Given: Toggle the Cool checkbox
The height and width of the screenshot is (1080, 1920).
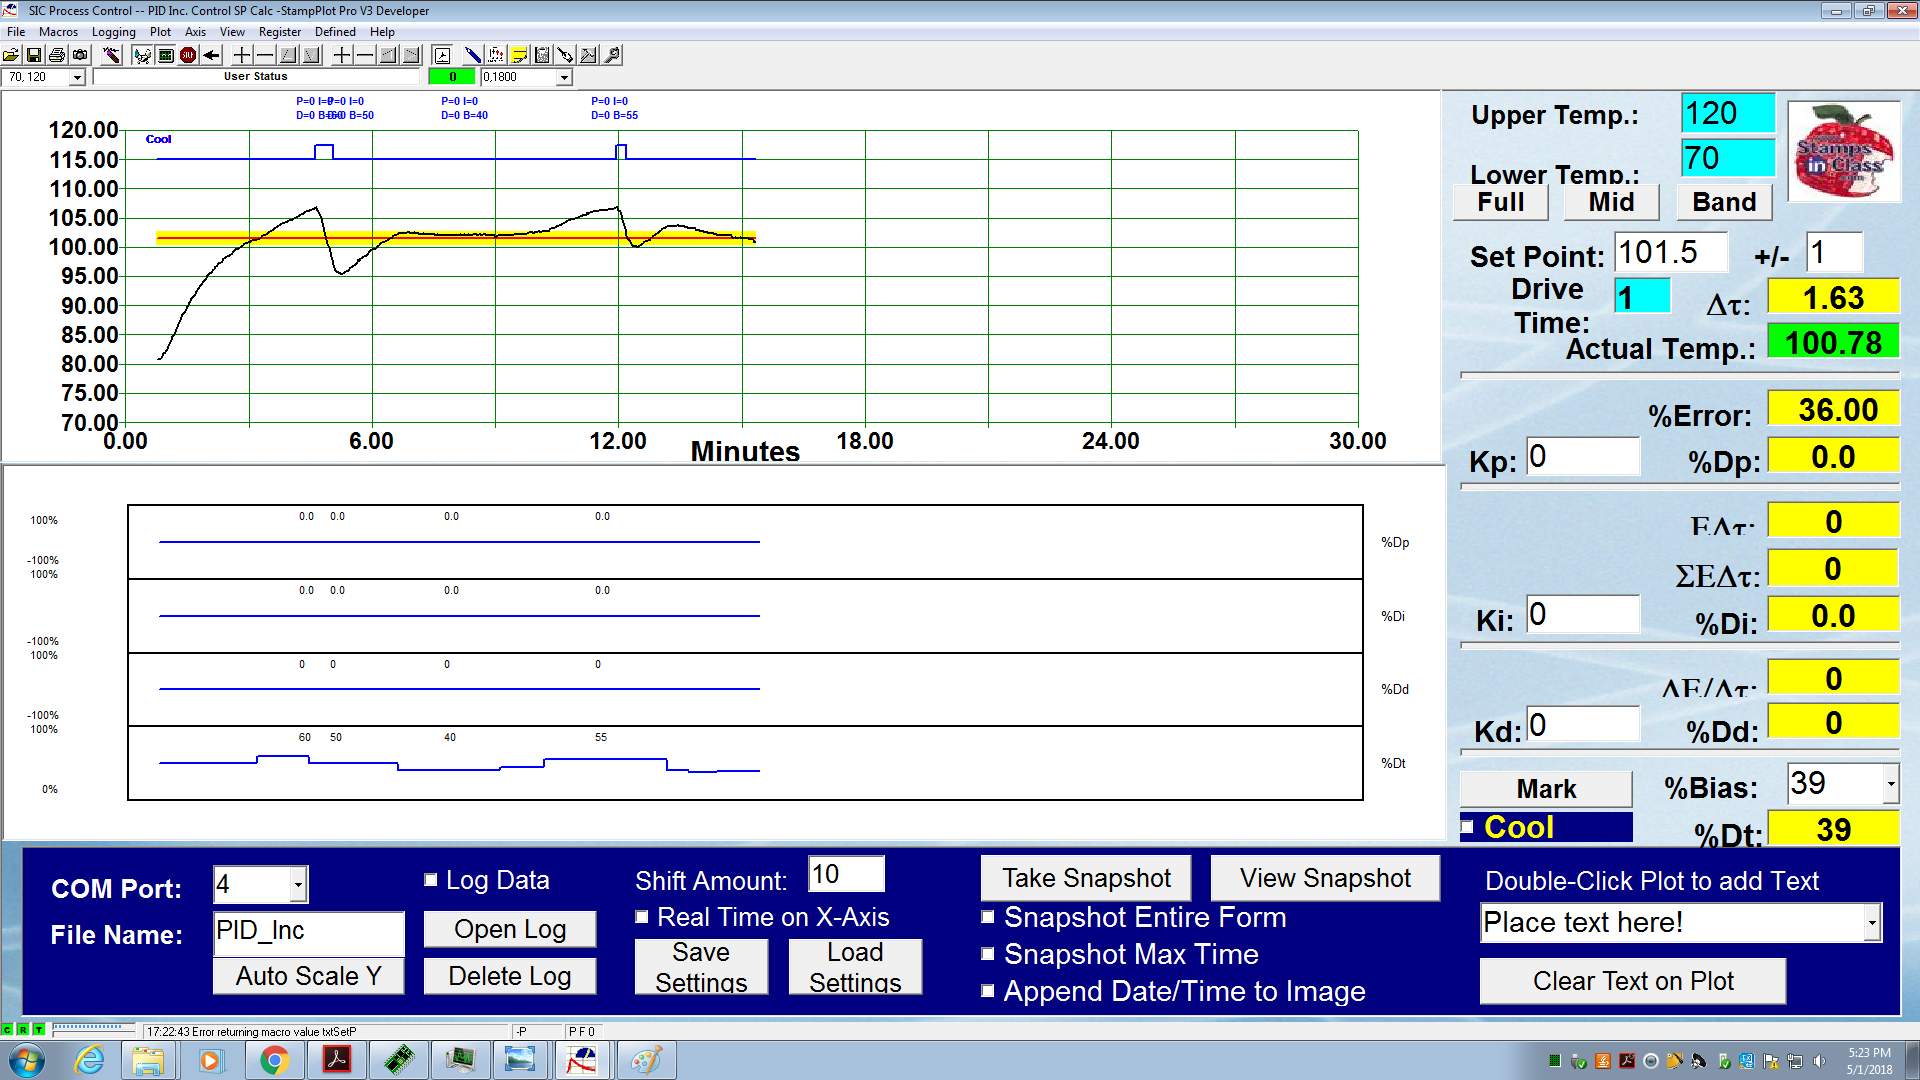Looking at the screenshot, I should coord(1467,827).
